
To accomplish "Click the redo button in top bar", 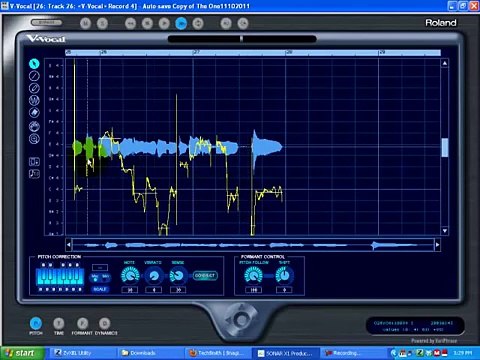I will pyautogui.click(x=243, y=23).
